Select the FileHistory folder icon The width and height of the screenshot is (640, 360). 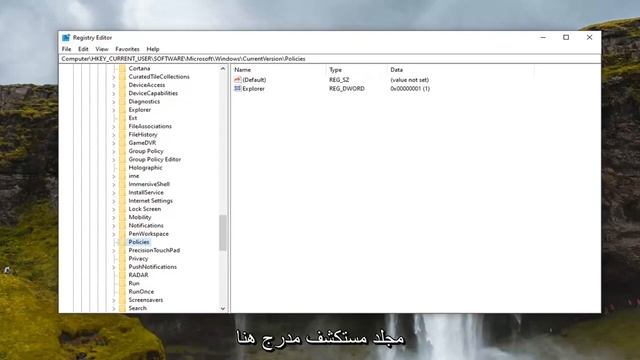(x=122, y=135)
